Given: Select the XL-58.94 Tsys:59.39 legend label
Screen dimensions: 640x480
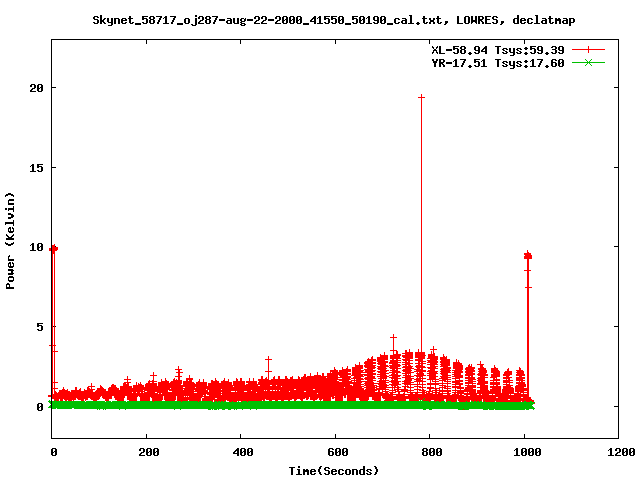Looking at the screenshot, I should coord(498,50).
